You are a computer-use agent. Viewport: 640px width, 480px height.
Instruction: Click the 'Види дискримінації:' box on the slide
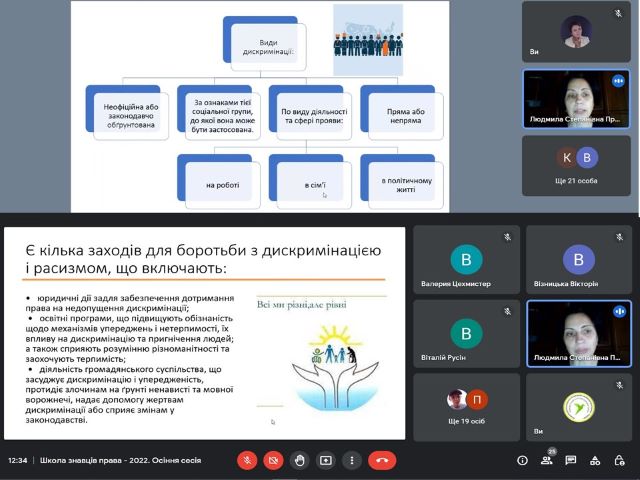[x=269, y=47]
